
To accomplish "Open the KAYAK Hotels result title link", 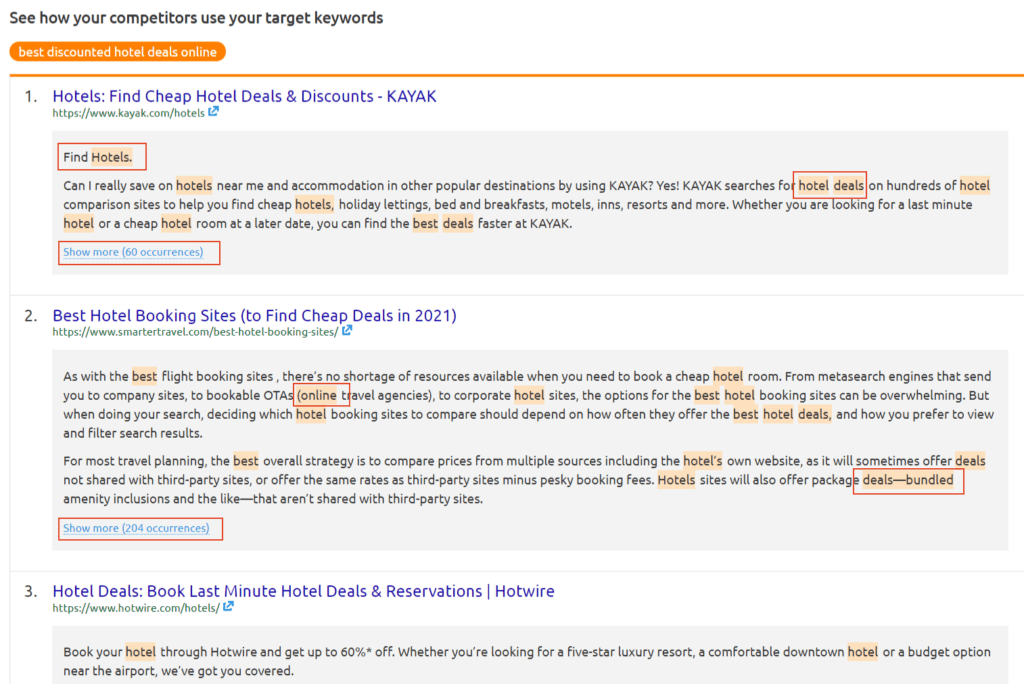I will click(244, 96).
